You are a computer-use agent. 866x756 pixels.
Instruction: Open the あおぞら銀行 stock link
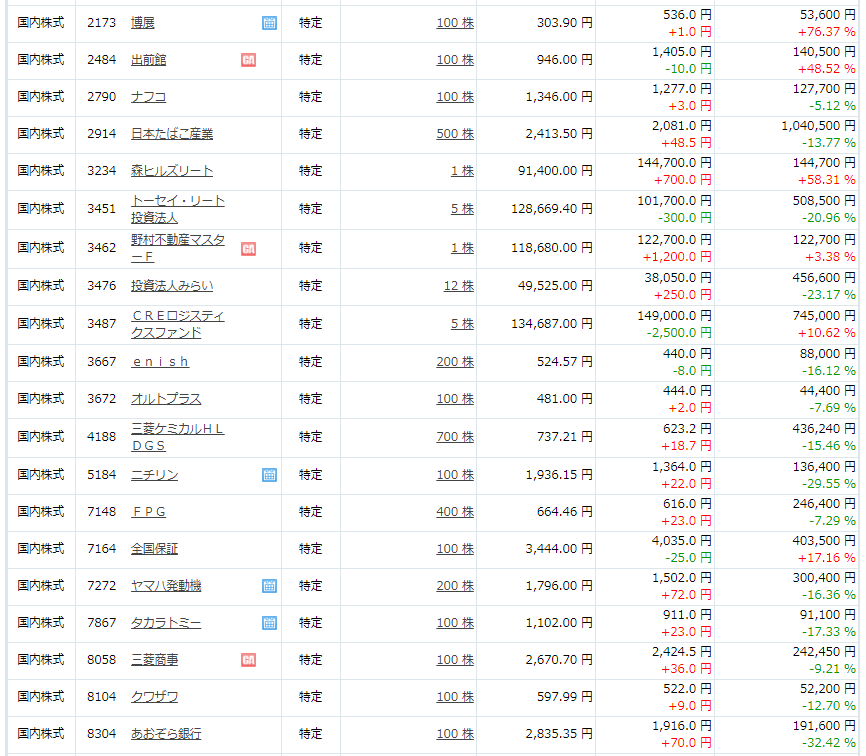[166, 734]
